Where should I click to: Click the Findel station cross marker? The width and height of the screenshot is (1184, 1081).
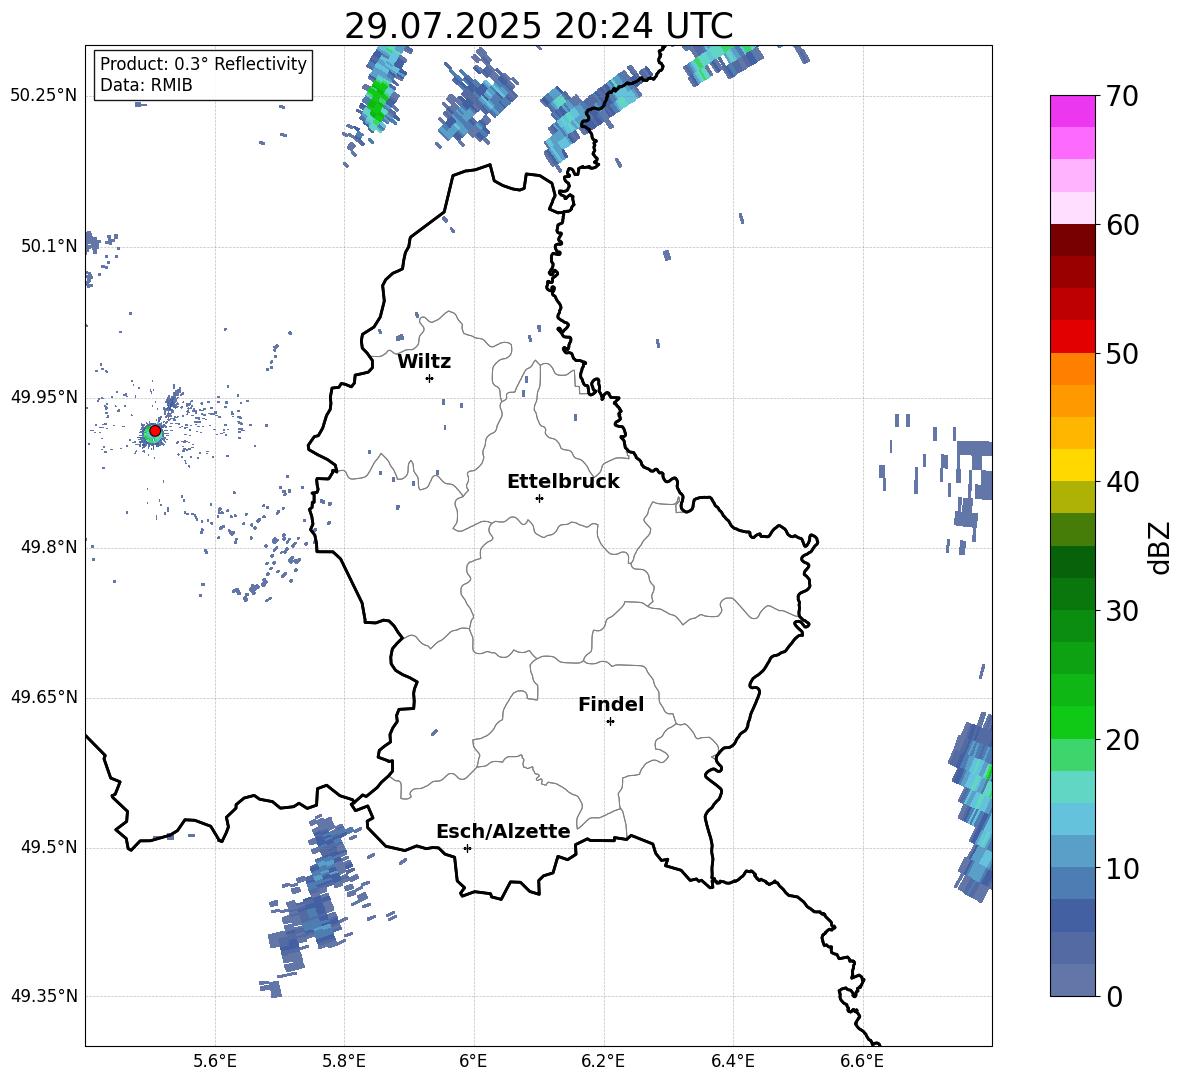(x=610, y=722)
